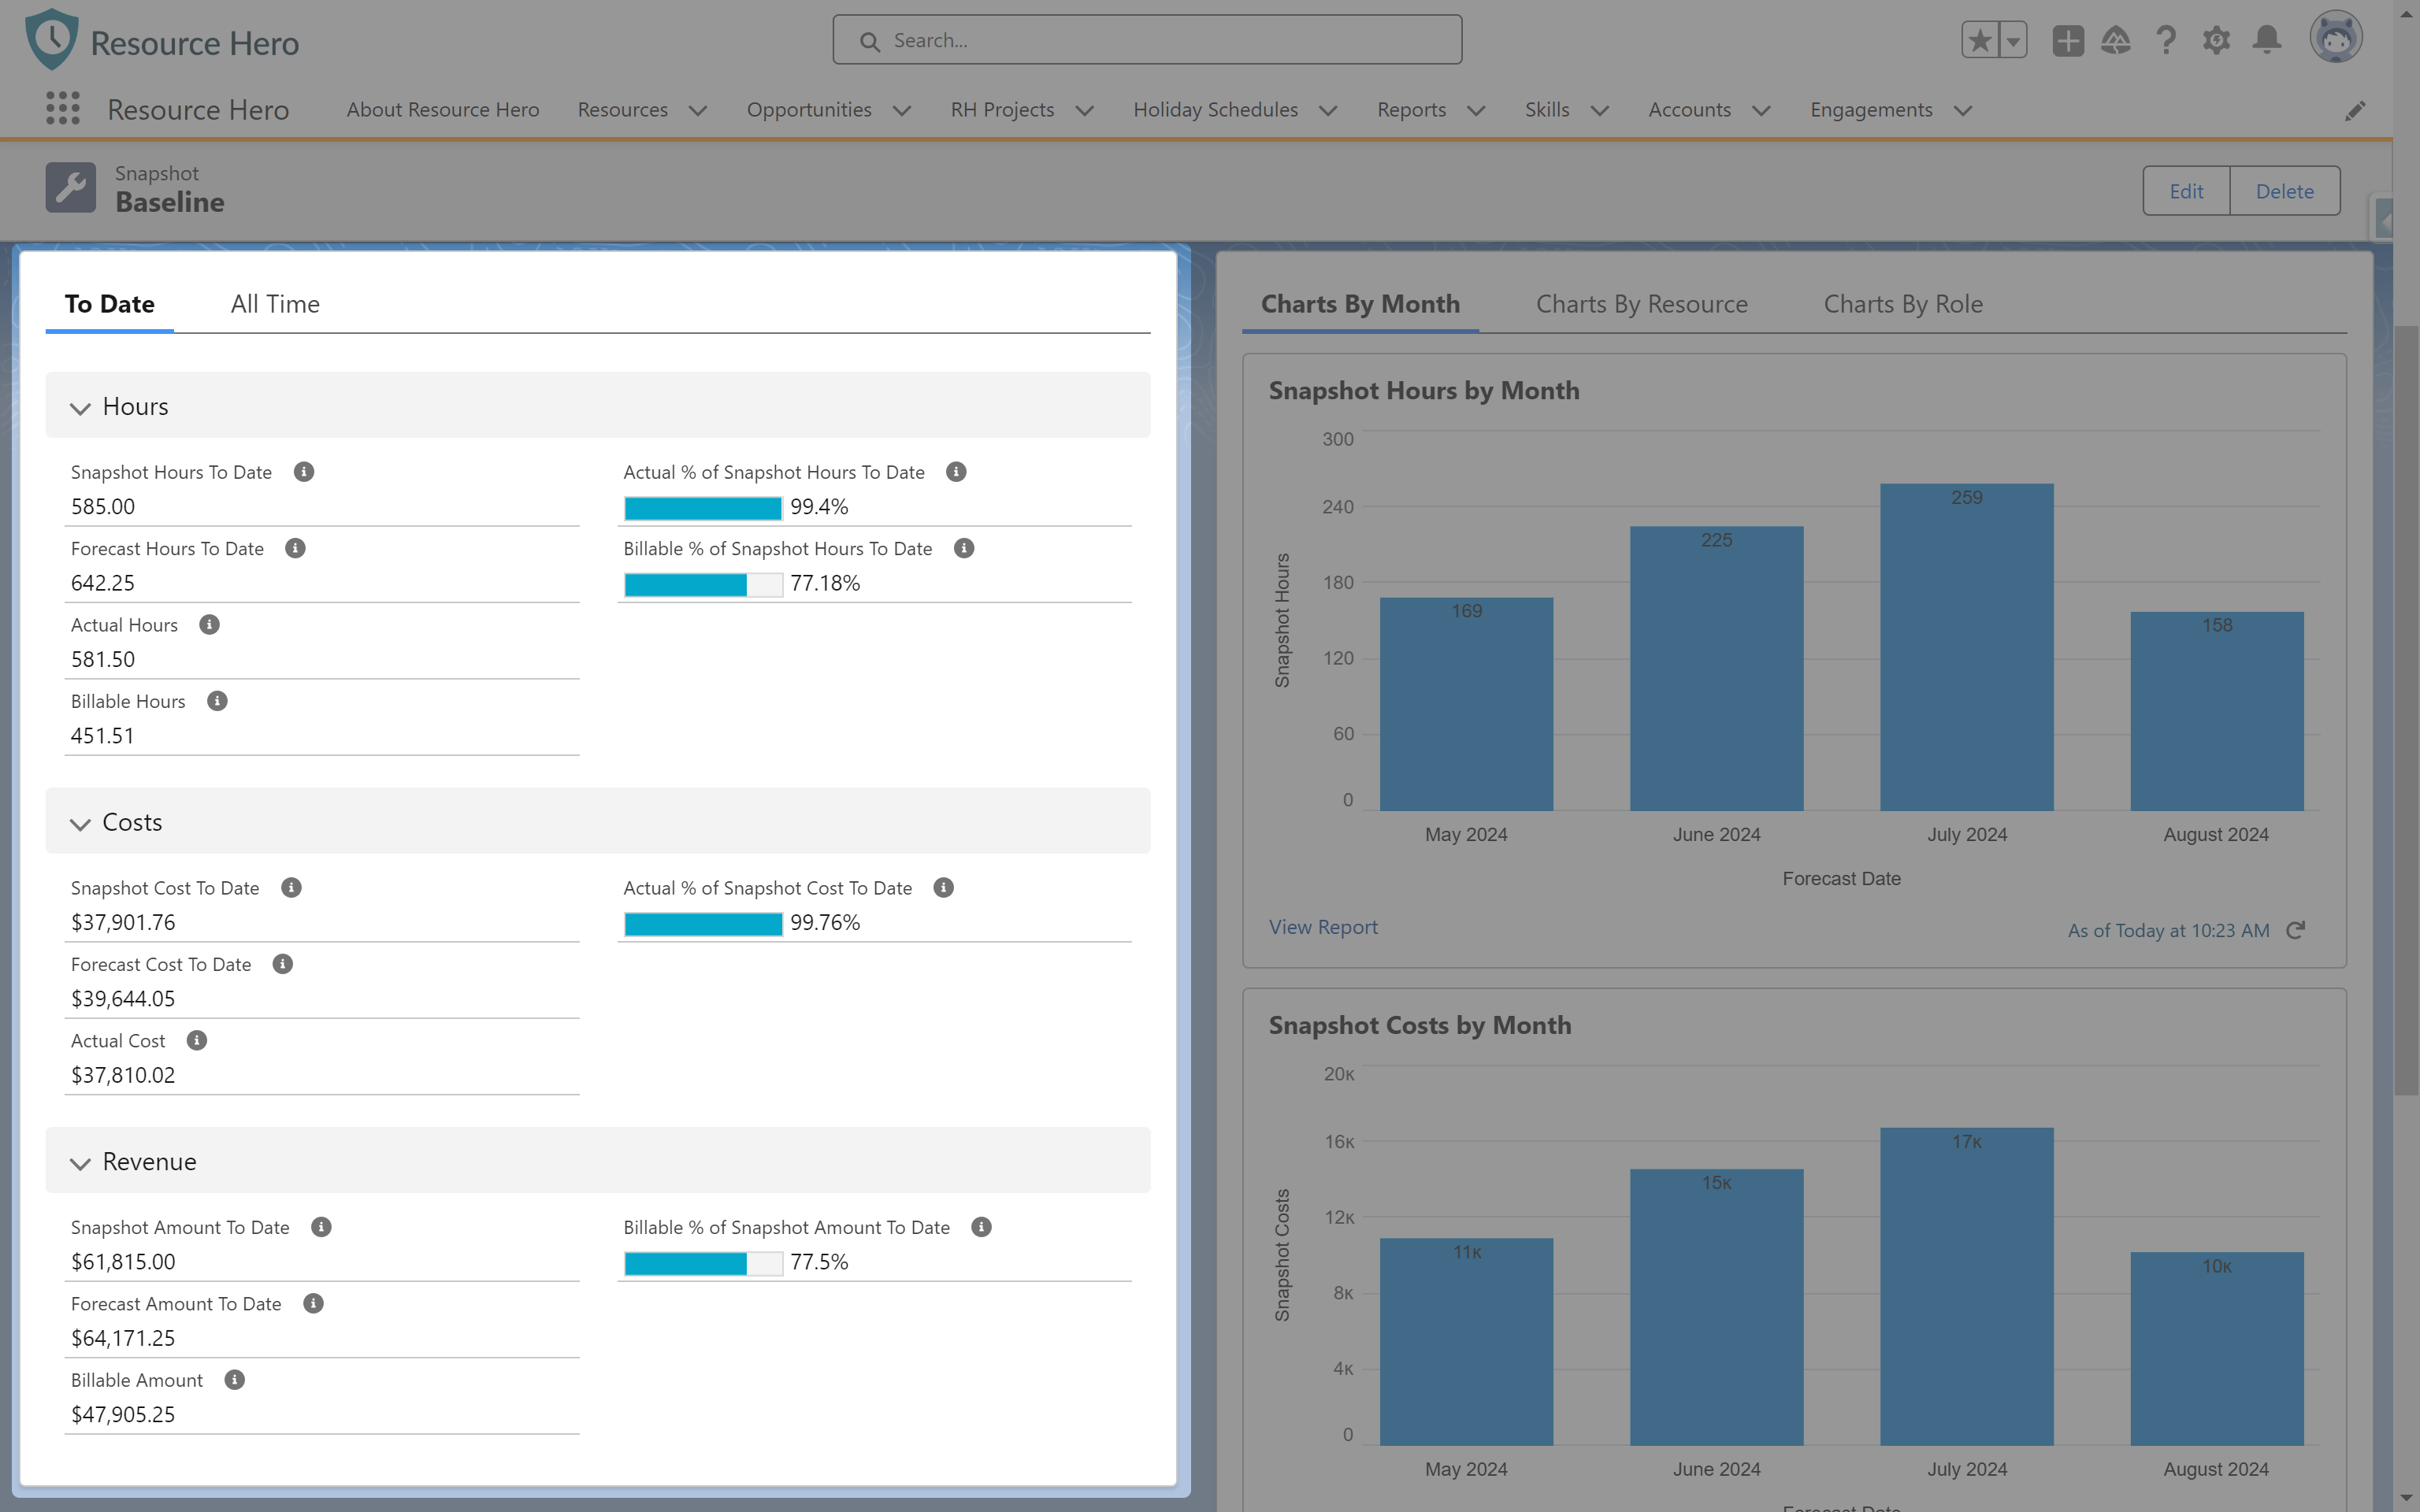Open the notifications bell

[2267, 40]
